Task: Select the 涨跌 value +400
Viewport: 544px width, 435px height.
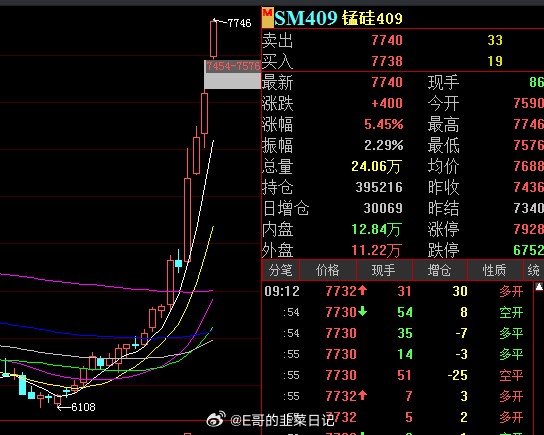Action: (x=386, y=103)
